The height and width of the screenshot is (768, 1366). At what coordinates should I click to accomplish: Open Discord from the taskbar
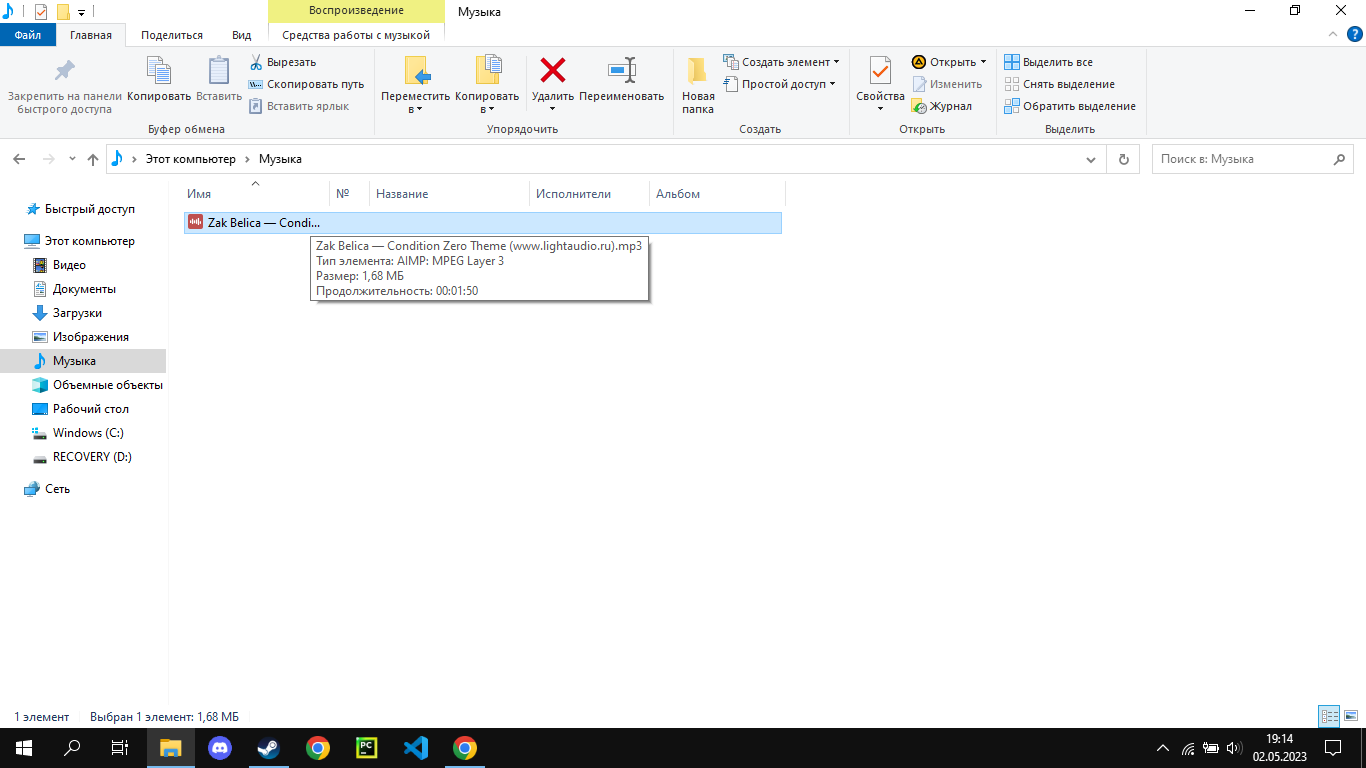tap(220, 747)
